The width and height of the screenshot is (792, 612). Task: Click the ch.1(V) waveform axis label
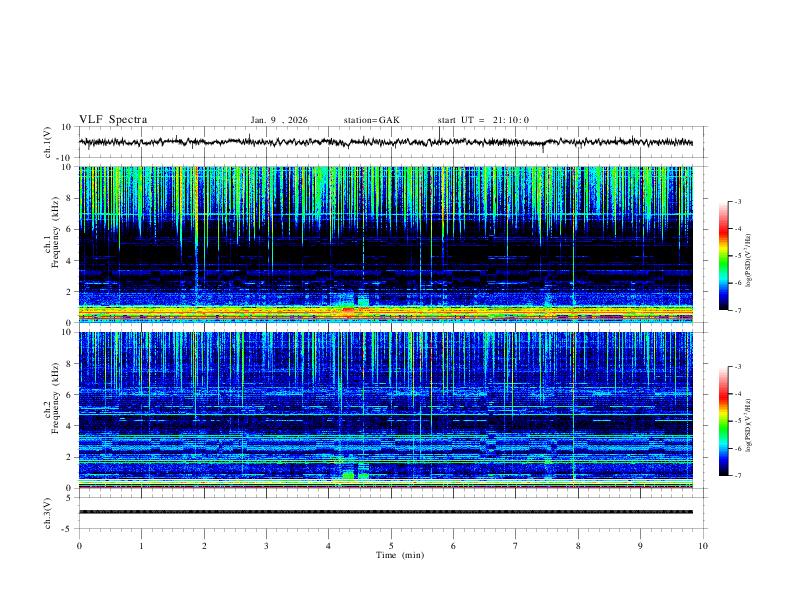[48, 142]
